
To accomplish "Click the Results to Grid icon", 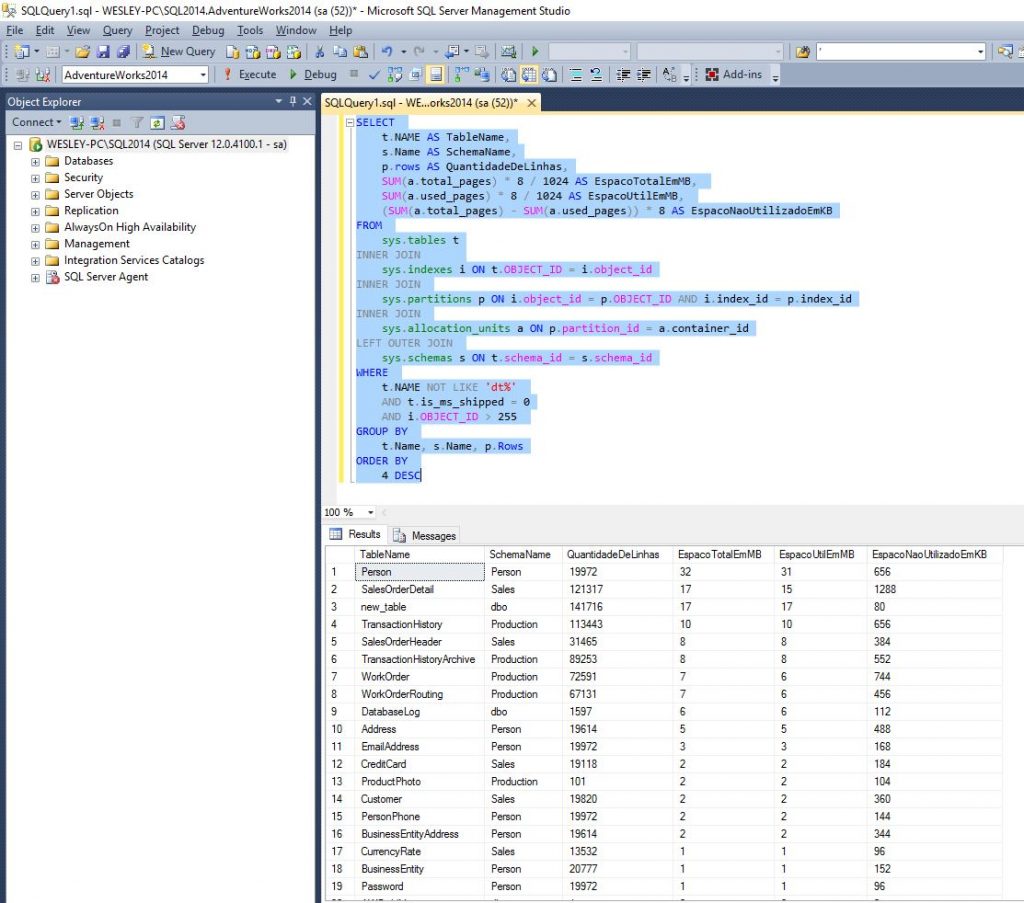I will click(526, 74).
